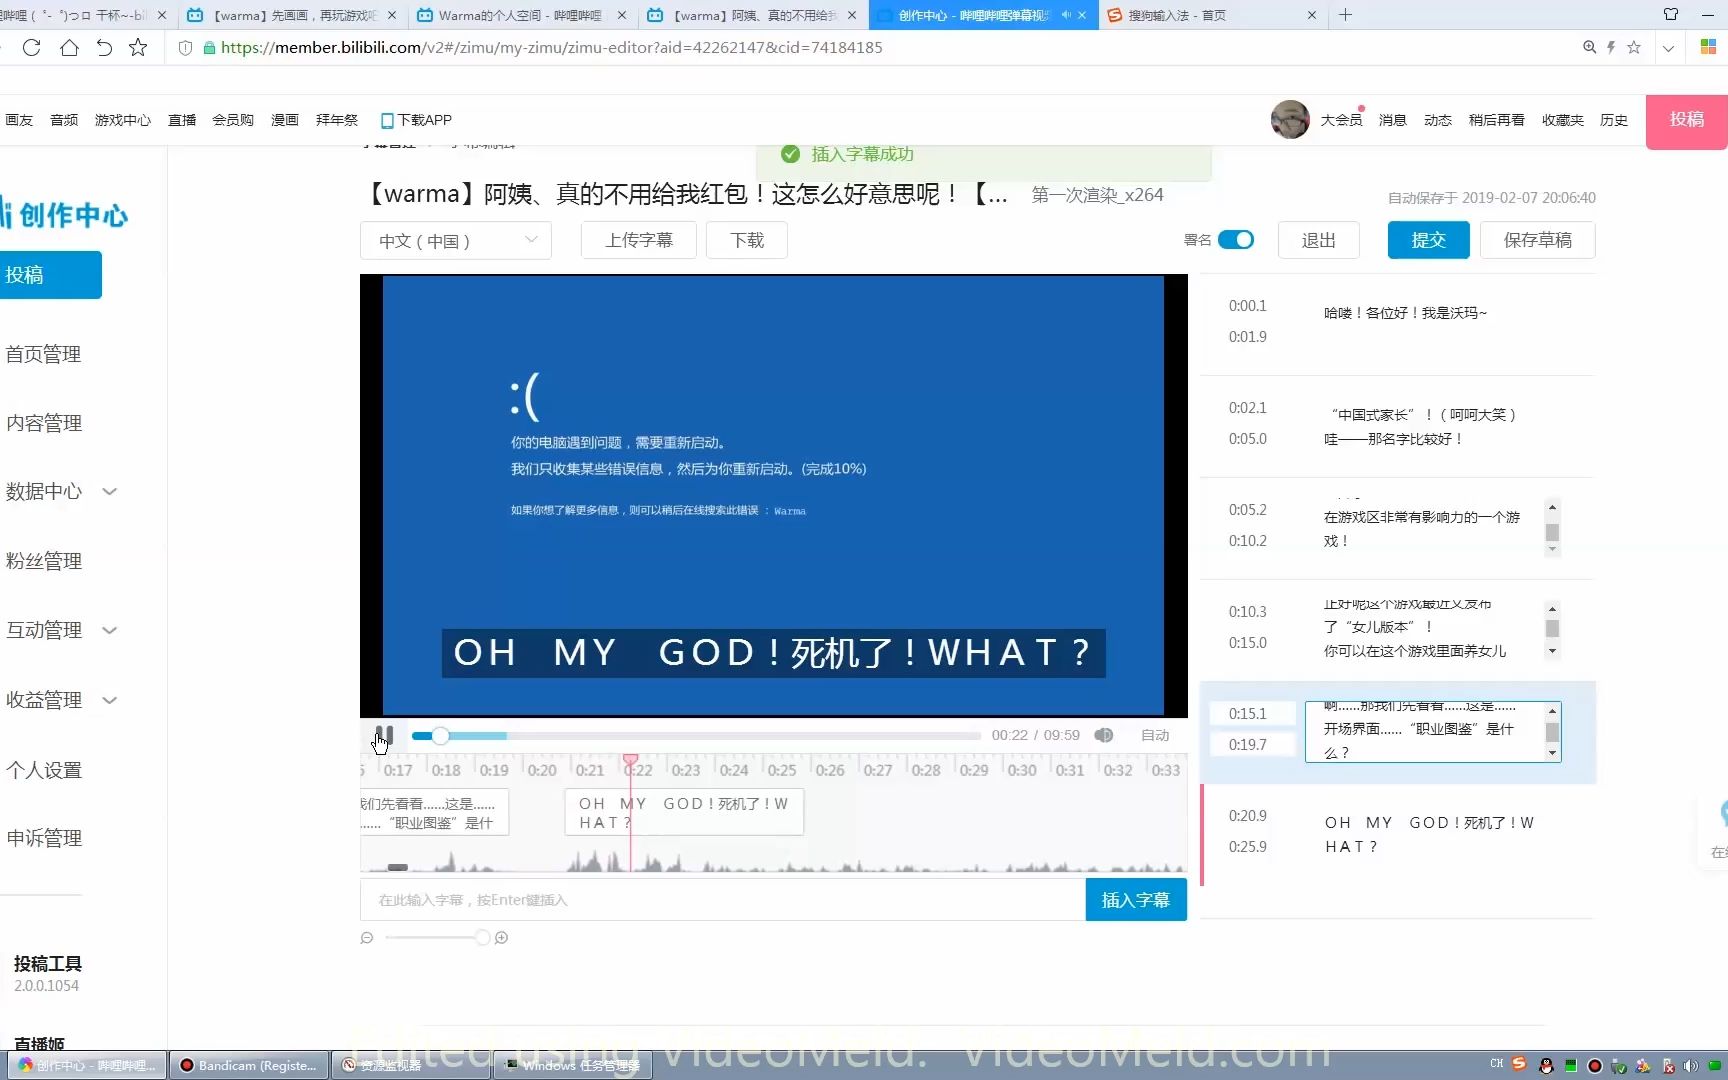Image resolution: width=1728 pixels, height=1080 pixels.
Task: Select the 哈喽！各位好！我是沃玛~ subtitle row
Action: tap(1397, 322)
